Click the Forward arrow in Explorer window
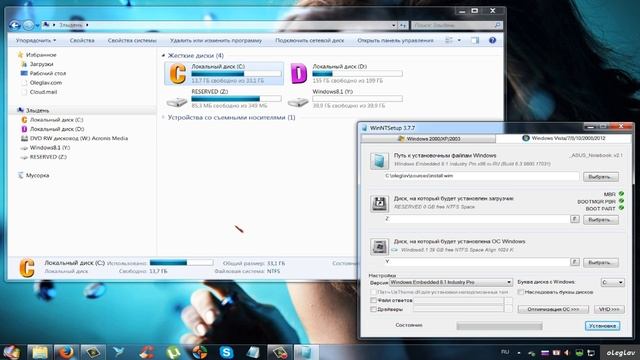This screenshot has height=360, width=640. coord(28,25)
